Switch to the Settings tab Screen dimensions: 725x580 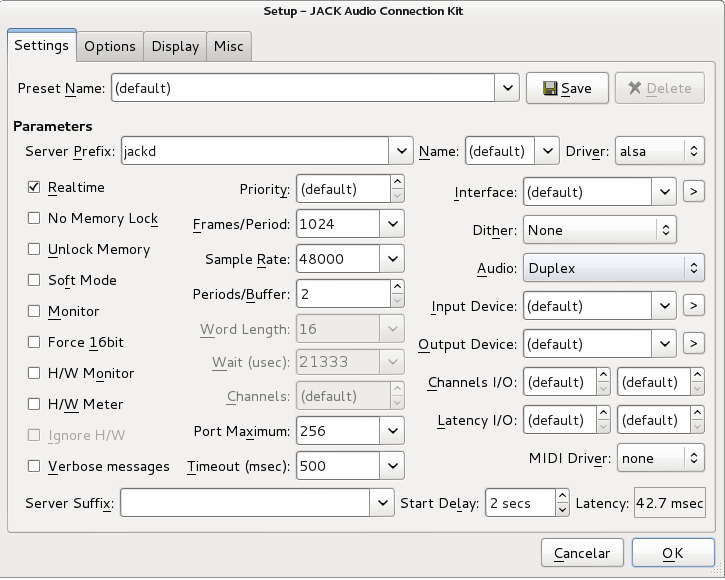[42, 45]
